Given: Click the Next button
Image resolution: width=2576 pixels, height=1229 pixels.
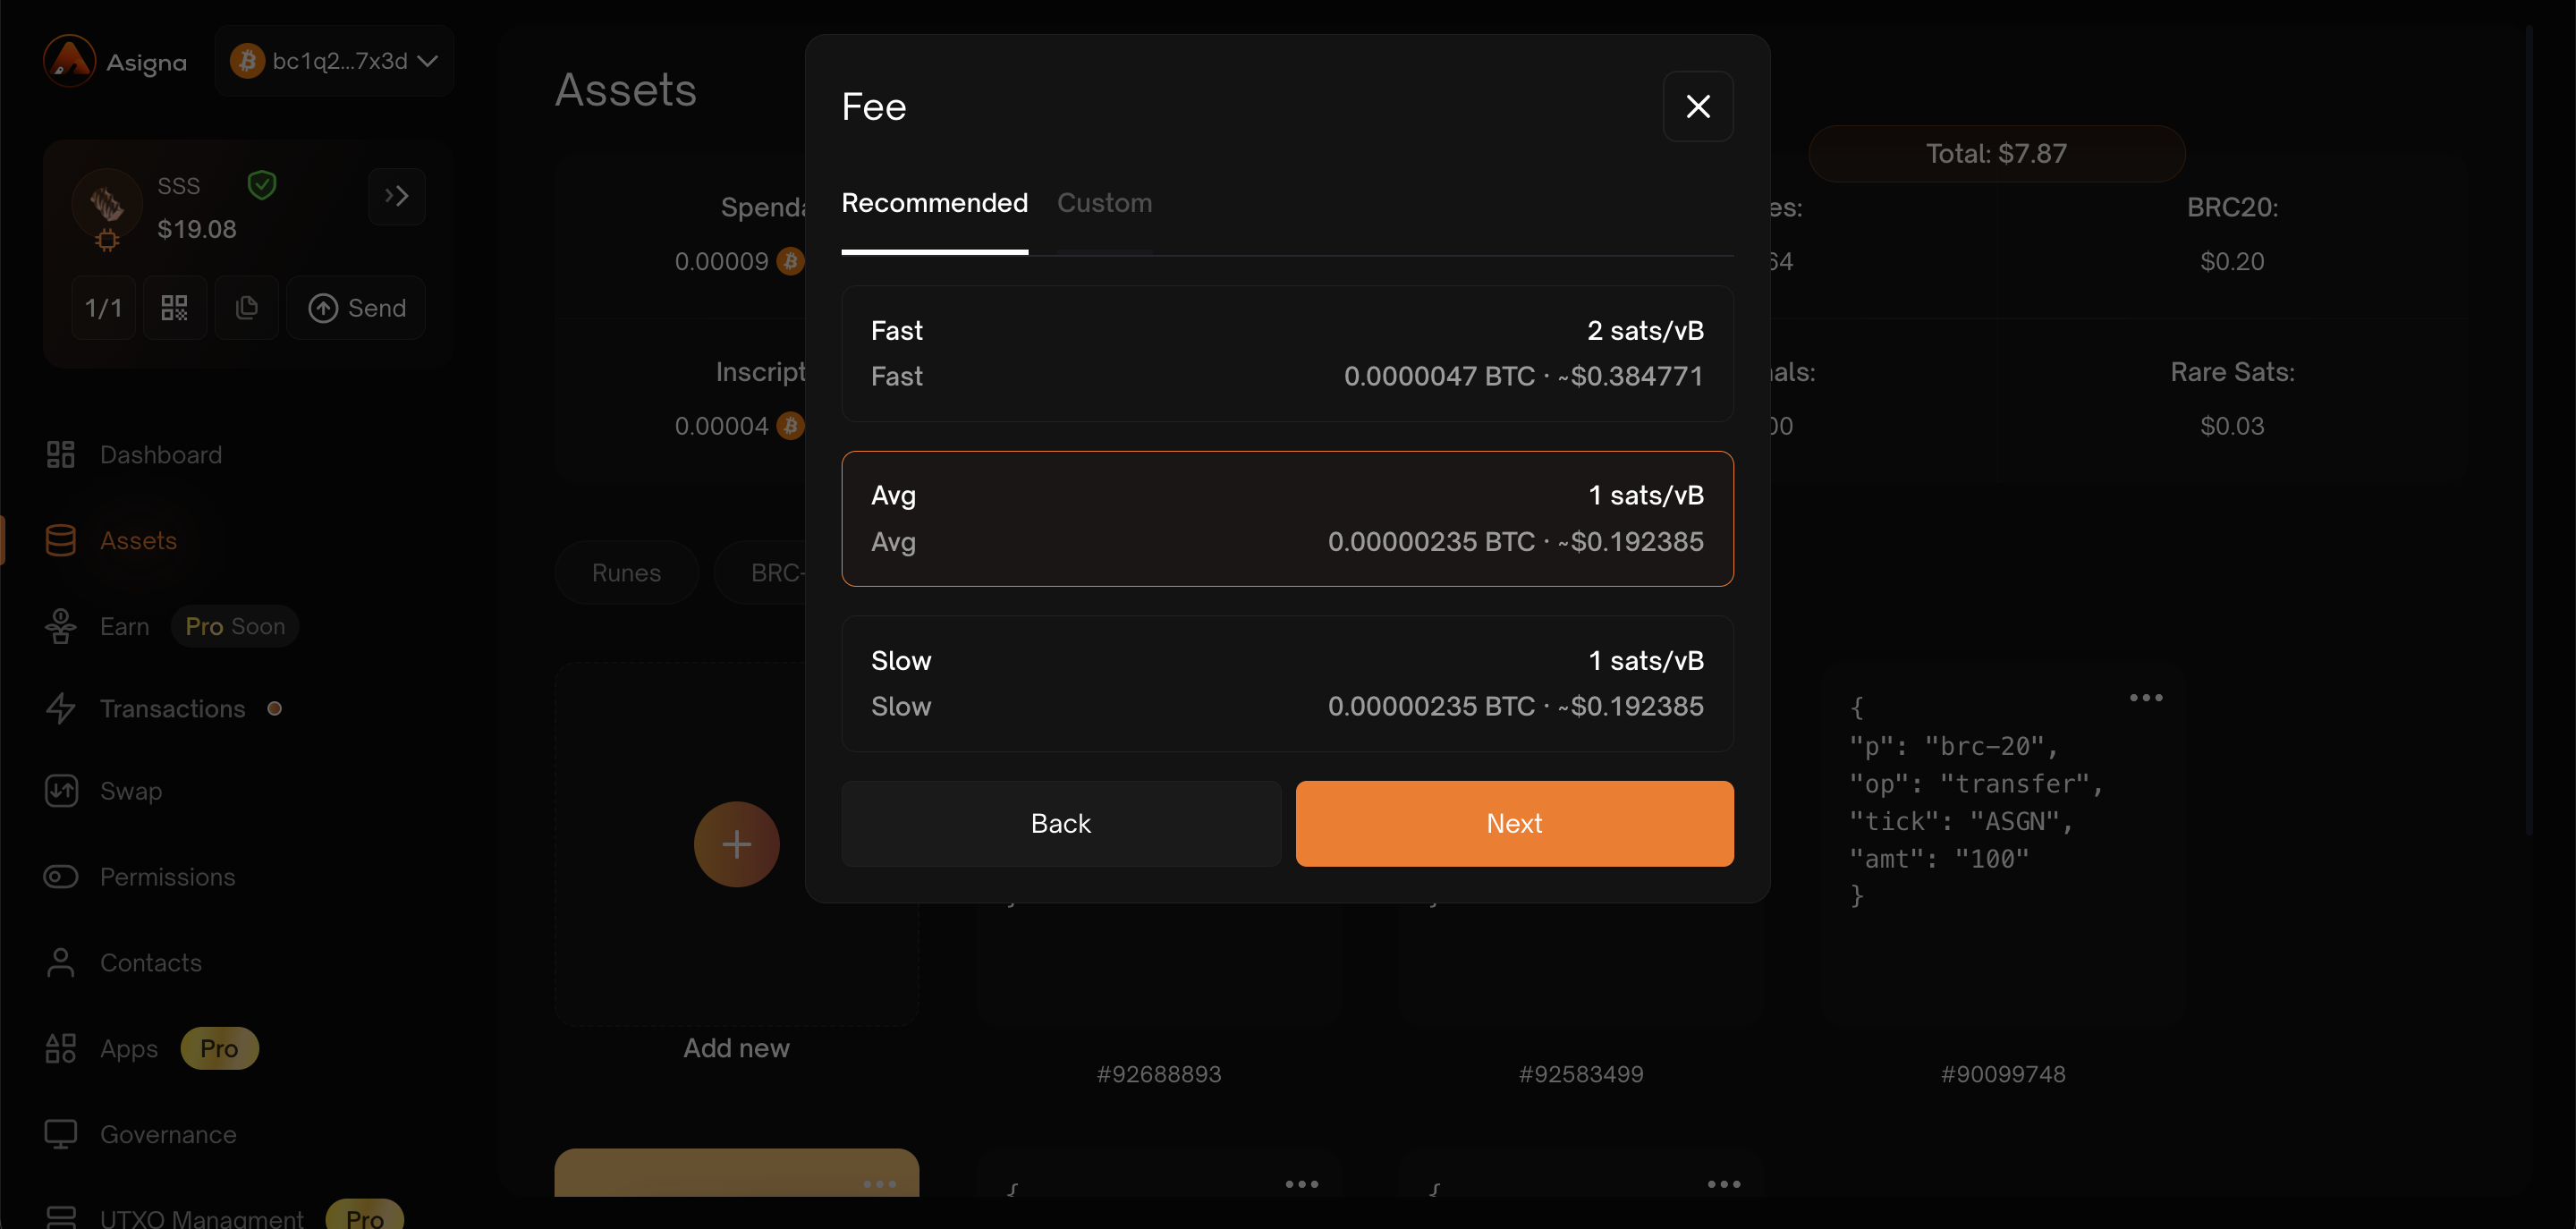Looking at the screenshot, I should [1513, 823].
